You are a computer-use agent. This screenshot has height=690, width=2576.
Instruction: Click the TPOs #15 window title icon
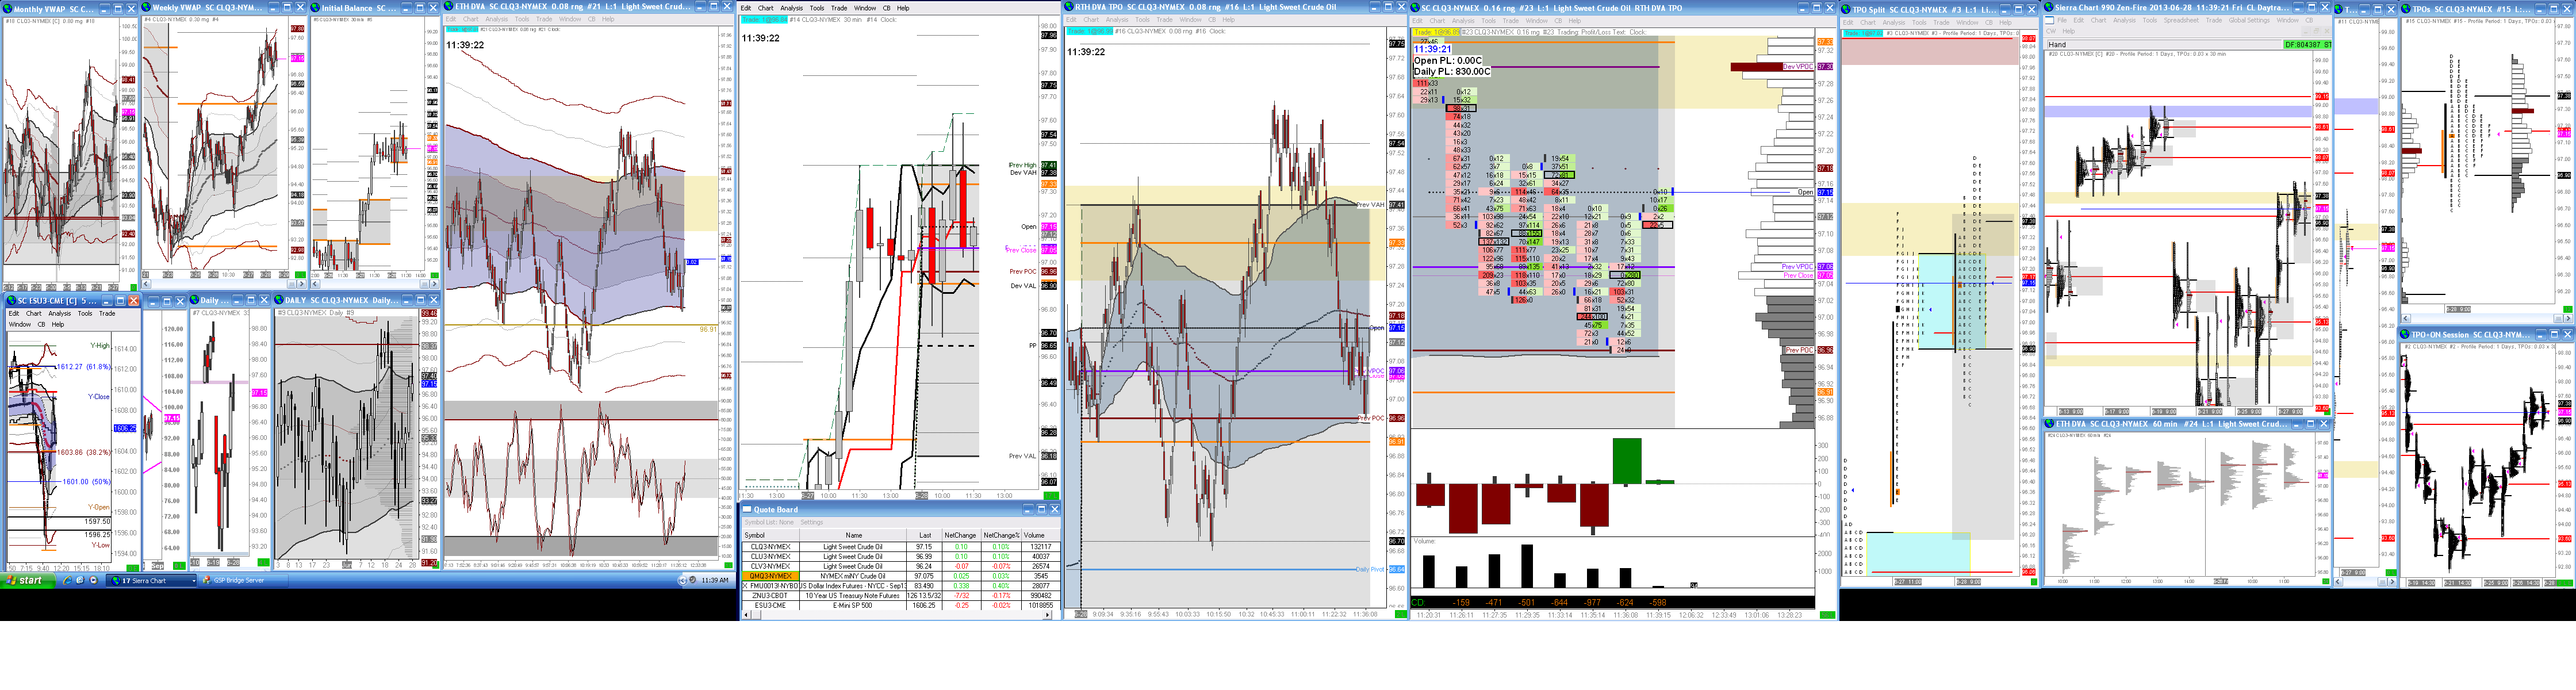click(x=2406, y=9)
